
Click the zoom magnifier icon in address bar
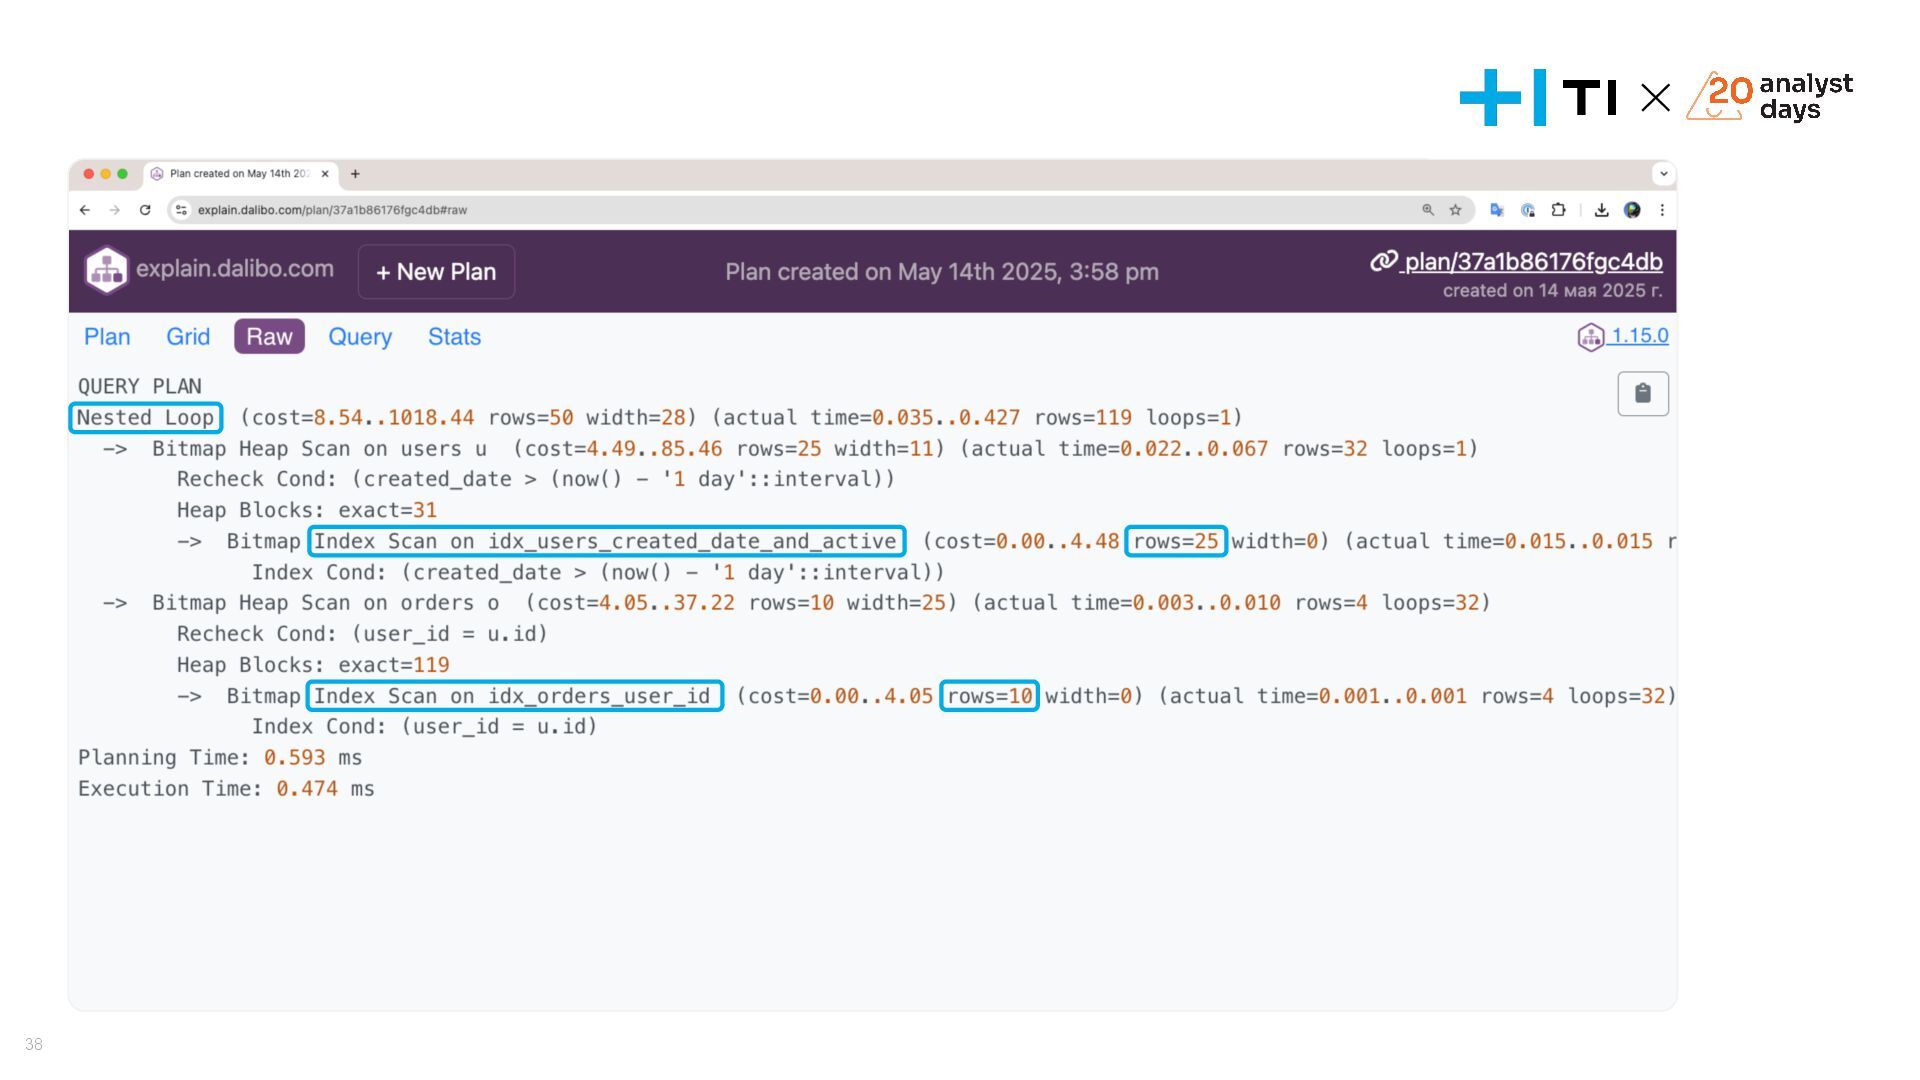click(x=1428, y=210)
